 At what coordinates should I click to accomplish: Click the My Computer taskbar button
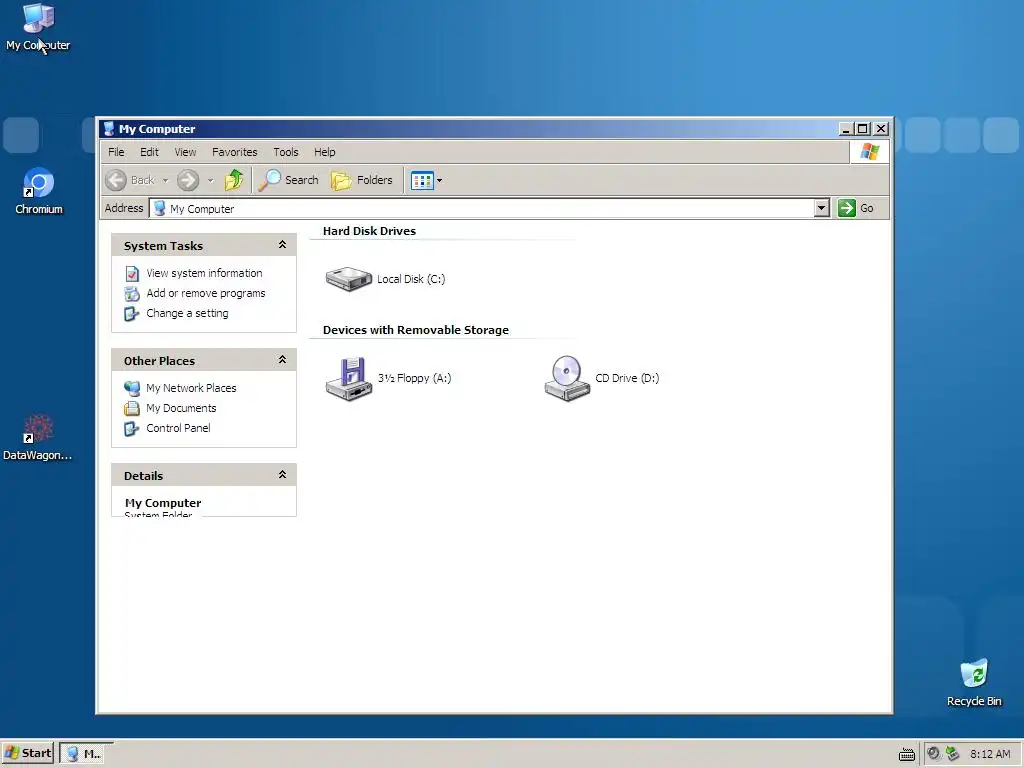click(x=86, y=753)
